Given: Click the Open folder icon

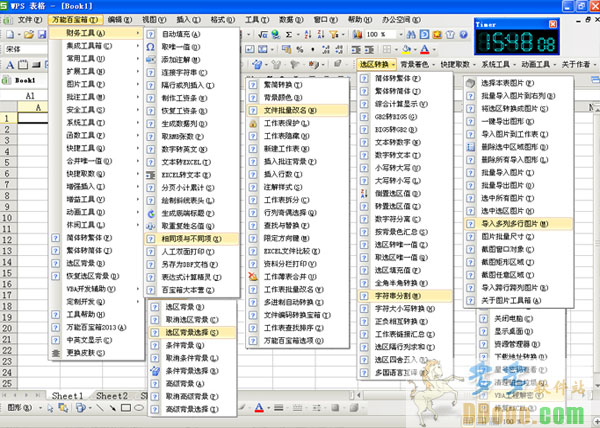Looking at the screenshot, I should (x=29, y=34).
